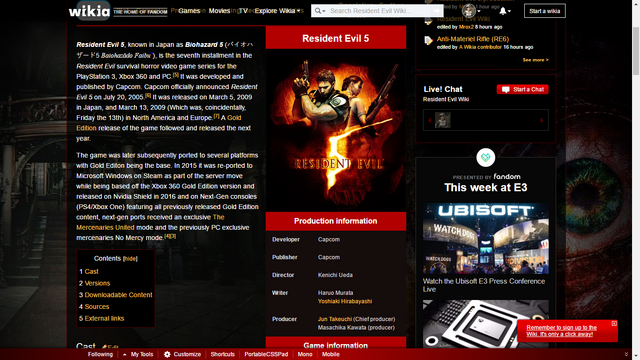Image resolution: width=640 pixels, height=360 pixels.
Task: Open the notifications bell
Action: coord(503,11)
